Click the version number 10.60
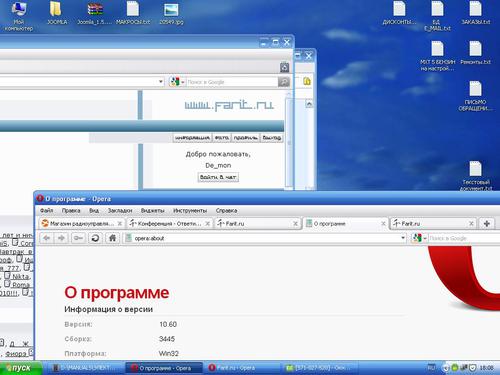Screen dimensions: 500x375 tap(168, 324)
